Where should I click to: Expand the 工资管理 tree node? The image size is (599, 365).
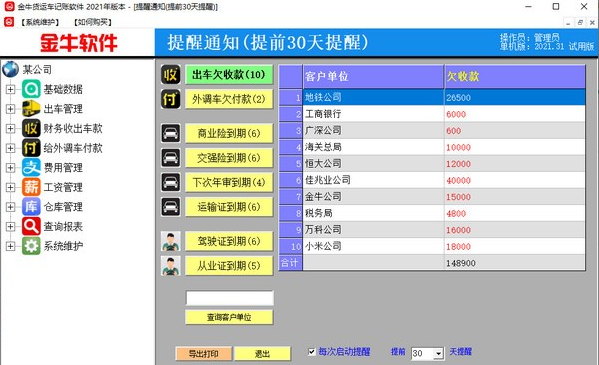10,187
